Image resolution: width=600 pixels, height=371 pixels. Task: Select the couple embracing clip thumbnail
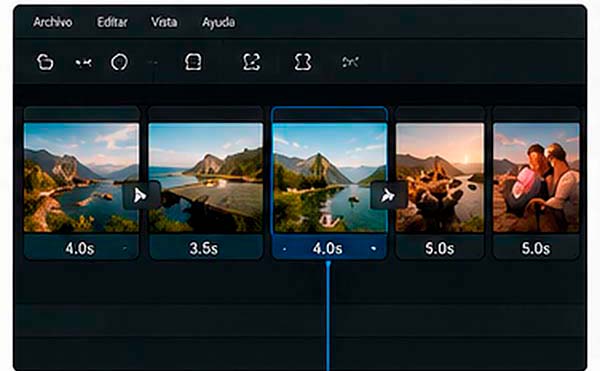[x=536, y=177]
